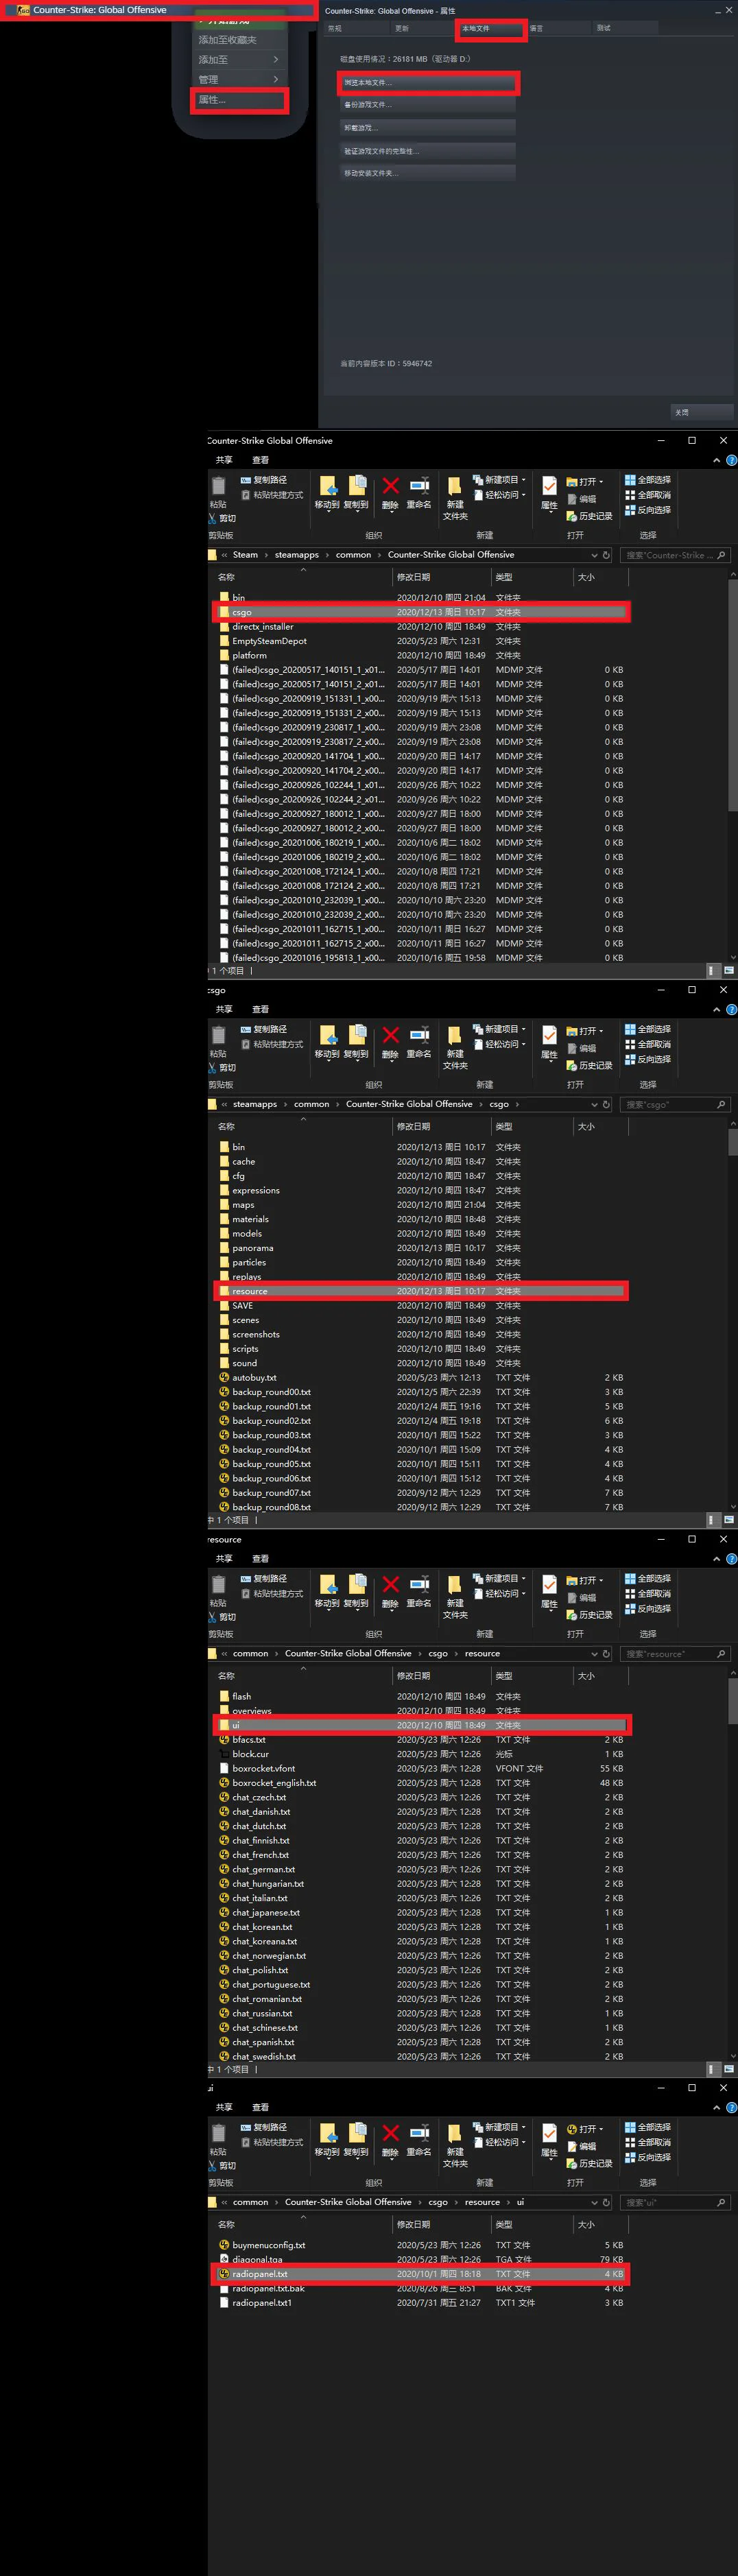Click 验证游戏文件的完整性 in Steam properties
Viewport: 738px width, 2576px height.
point(428,151)
